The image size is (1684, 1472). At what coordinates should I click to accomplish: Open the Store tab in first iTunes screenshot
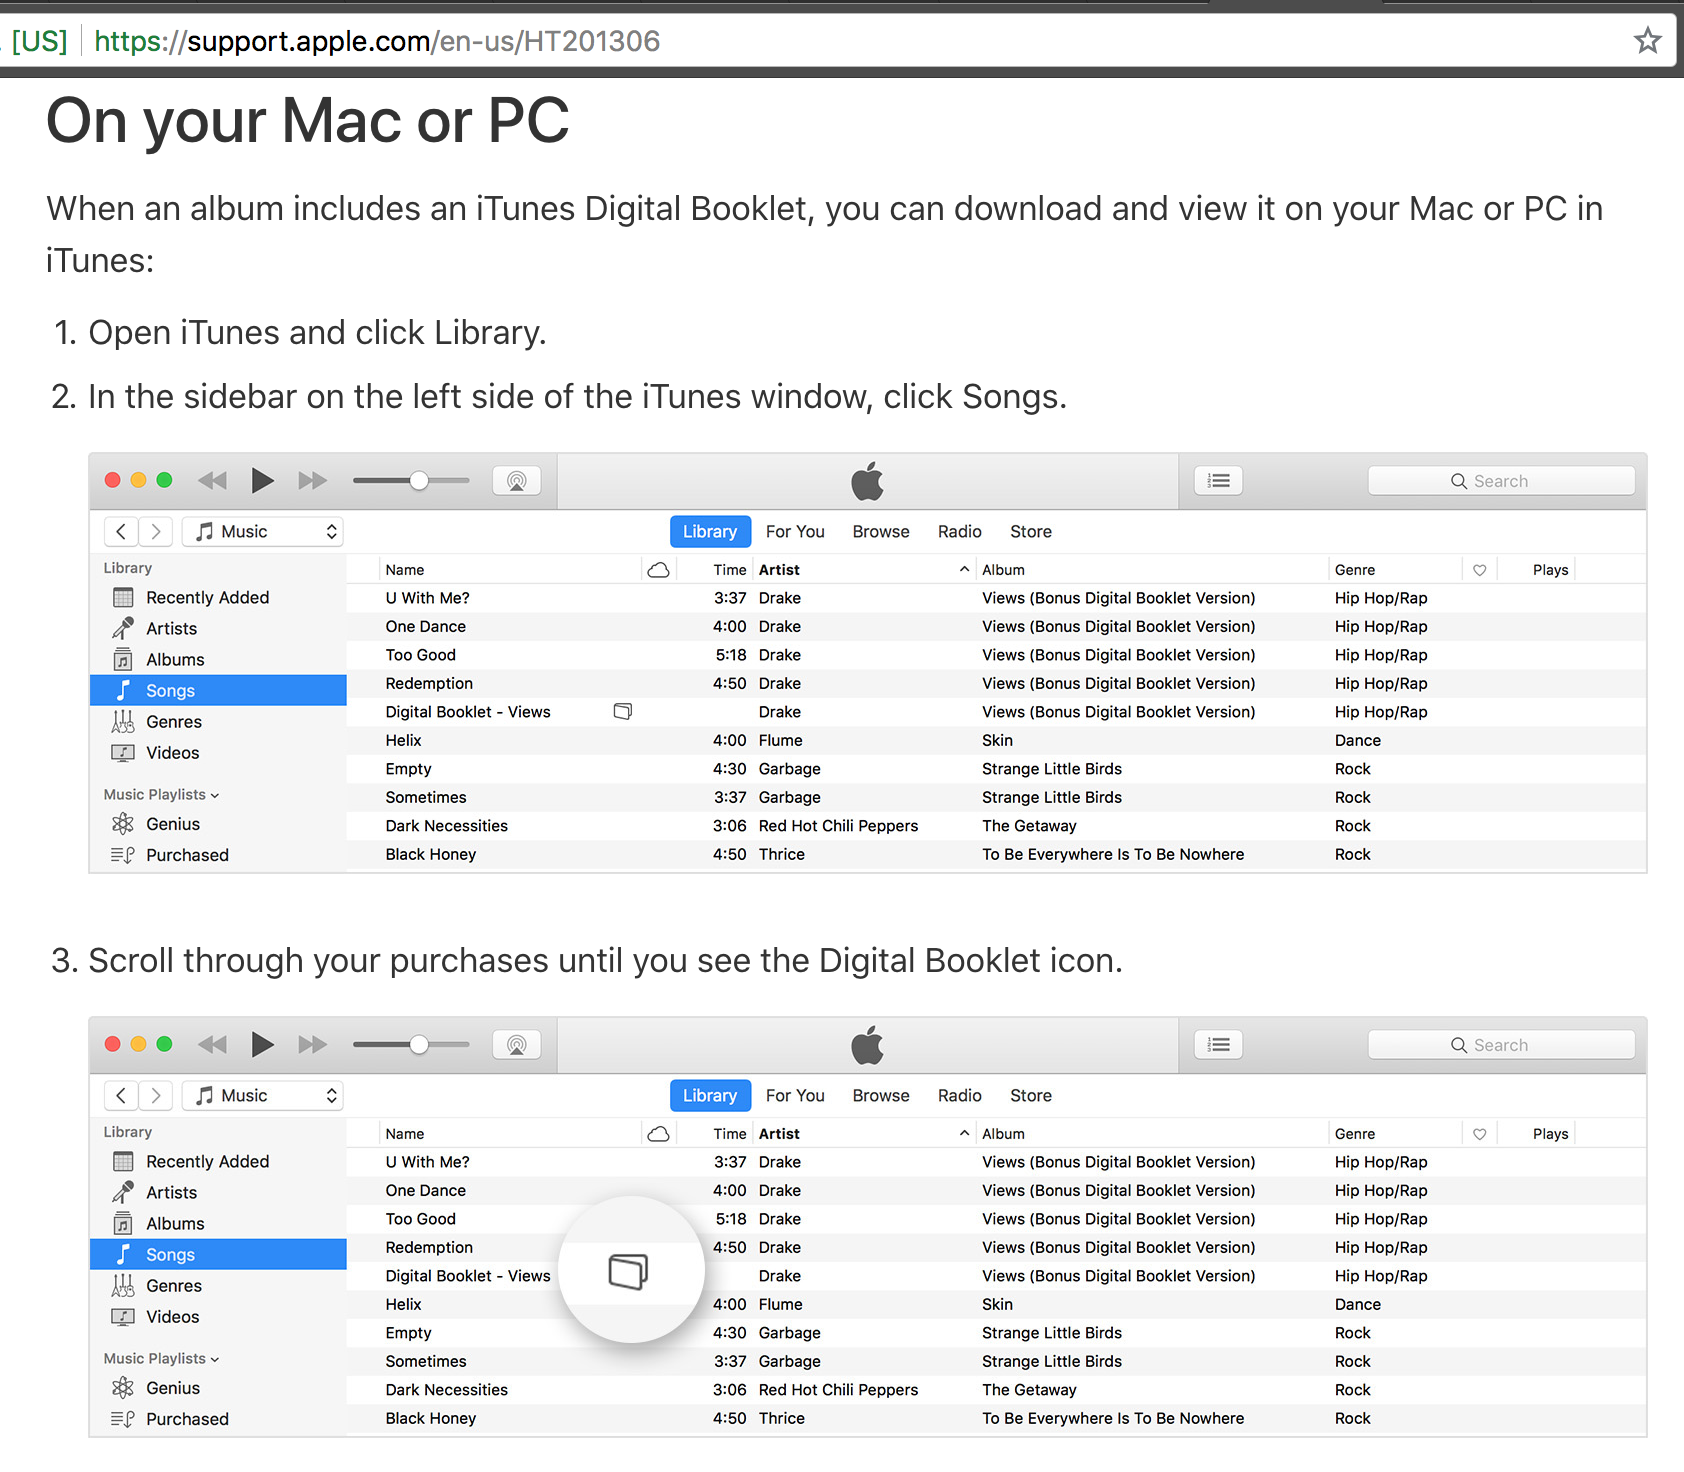[x=1031, y=532]
